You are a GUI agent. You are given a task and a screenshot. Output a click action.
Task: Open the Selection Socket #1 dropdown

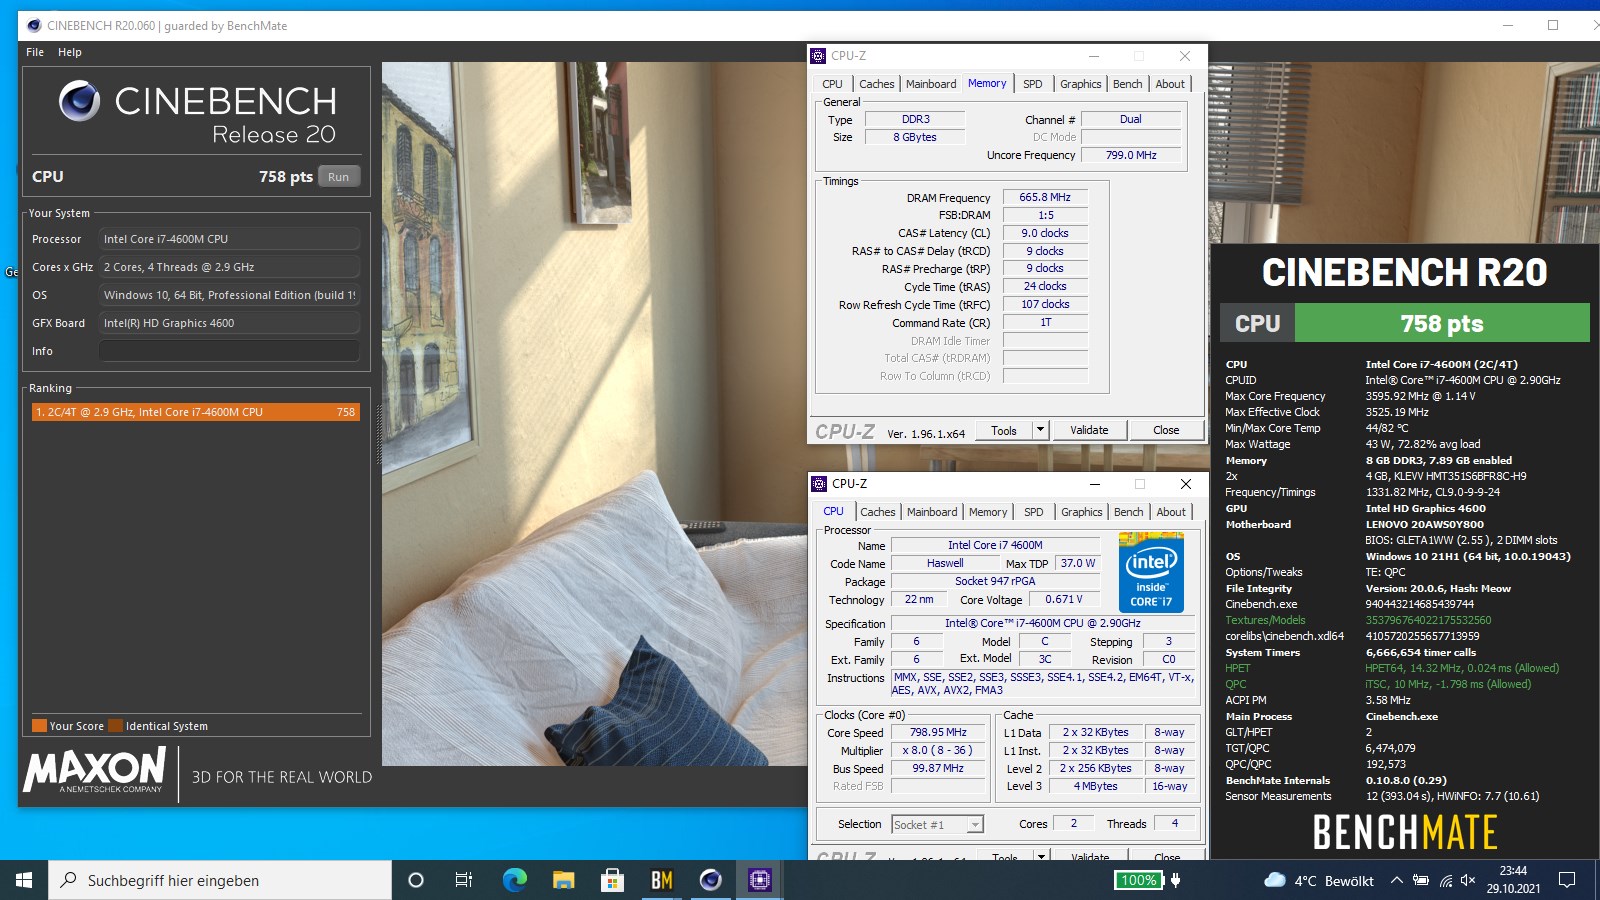pyautogui.click(x=937, y=824)
